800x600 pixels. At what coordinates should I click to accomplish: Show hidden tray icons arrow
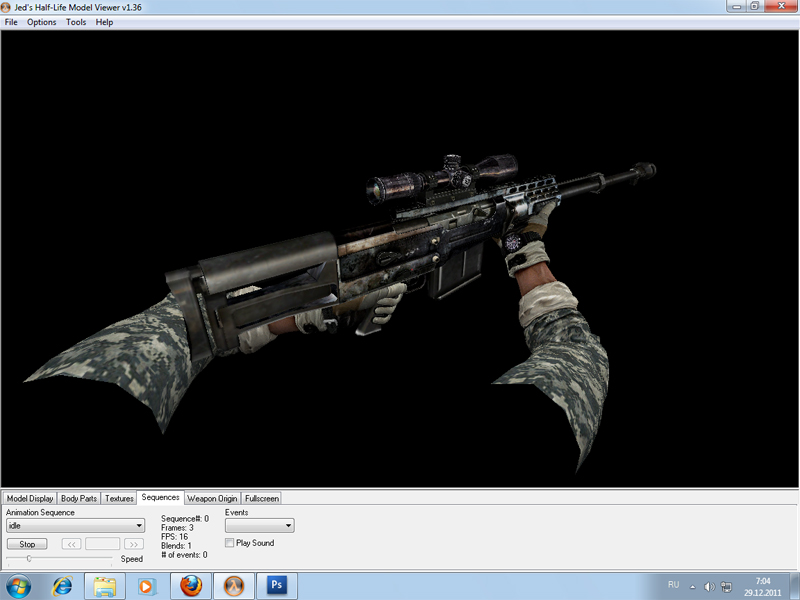tap(692, 587)
